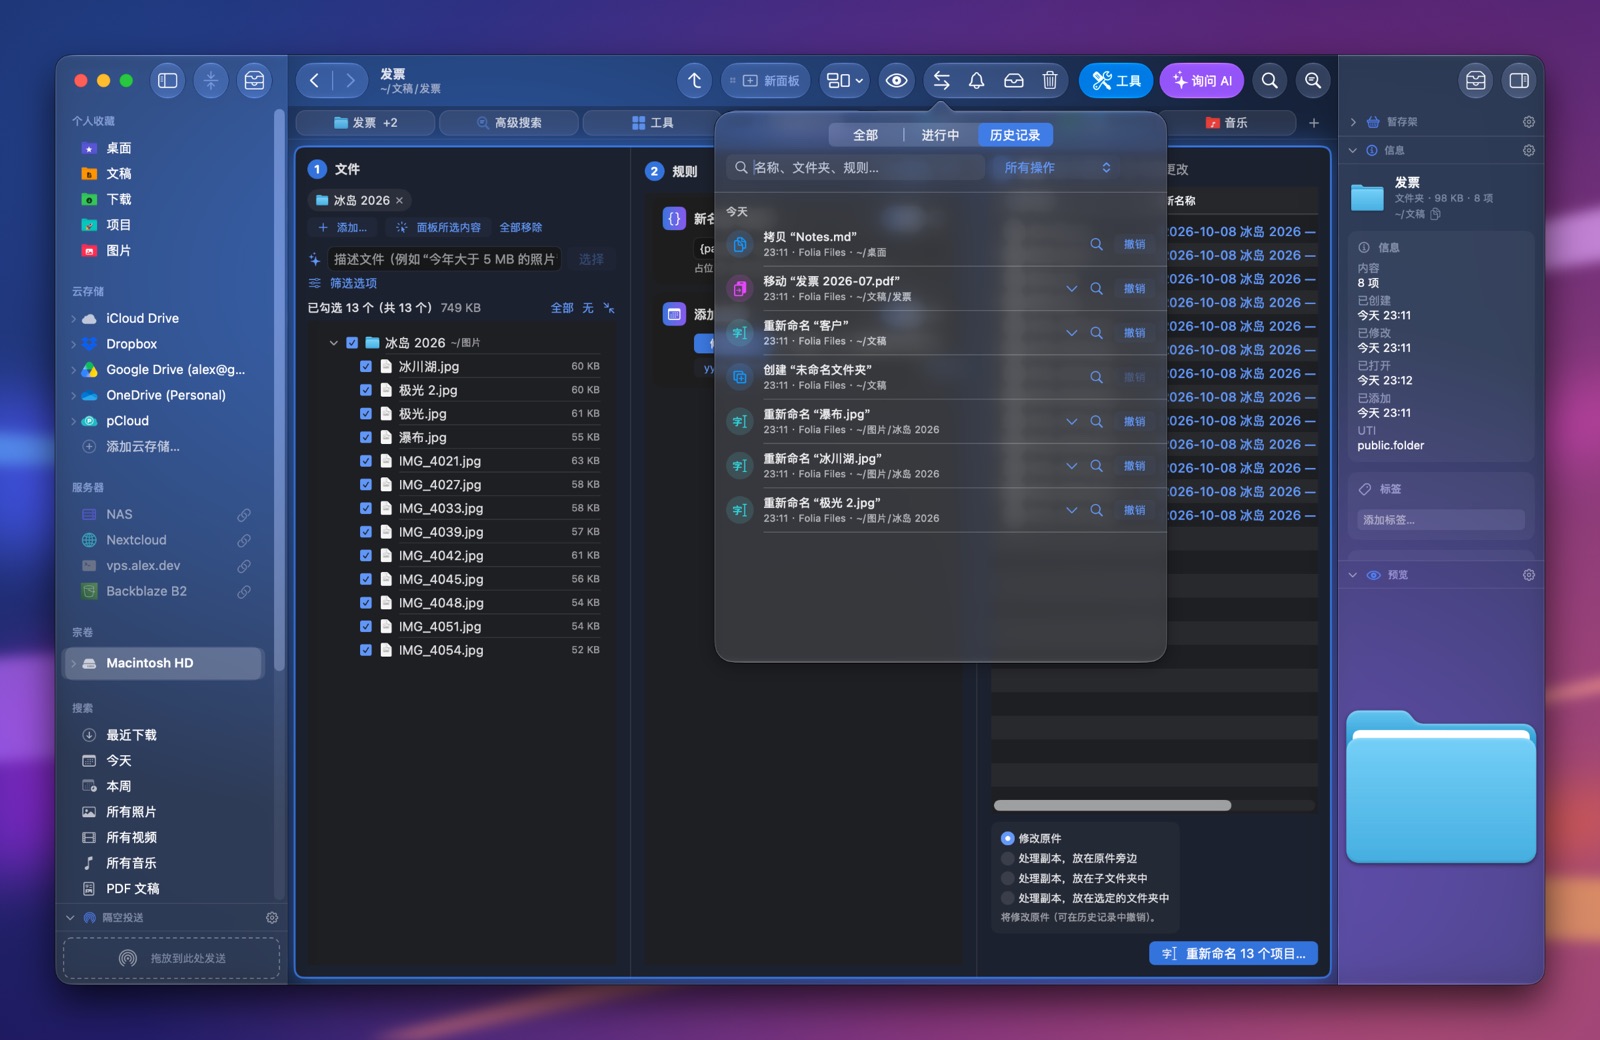Screen dimensions: 1600x1040
Task: Switch to 进行中 tab in popup
Action: click(x=940, y=135)
